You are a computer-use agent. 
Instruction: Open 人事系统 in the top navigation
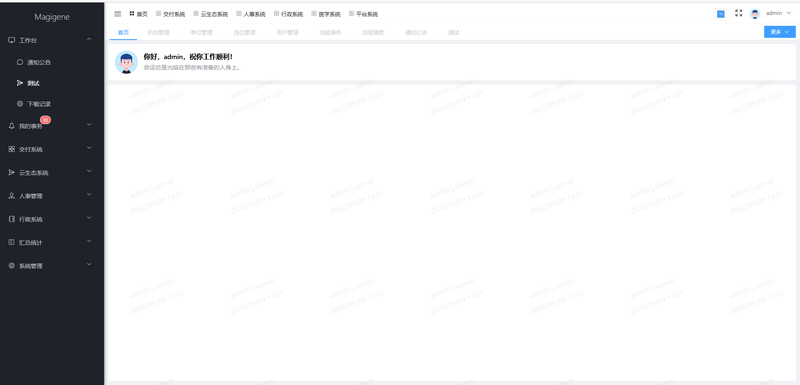click(251, 14)
